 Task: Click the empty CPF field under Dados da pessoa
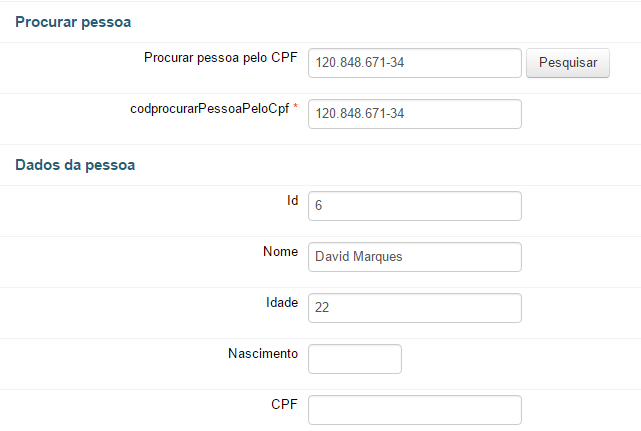415,410
